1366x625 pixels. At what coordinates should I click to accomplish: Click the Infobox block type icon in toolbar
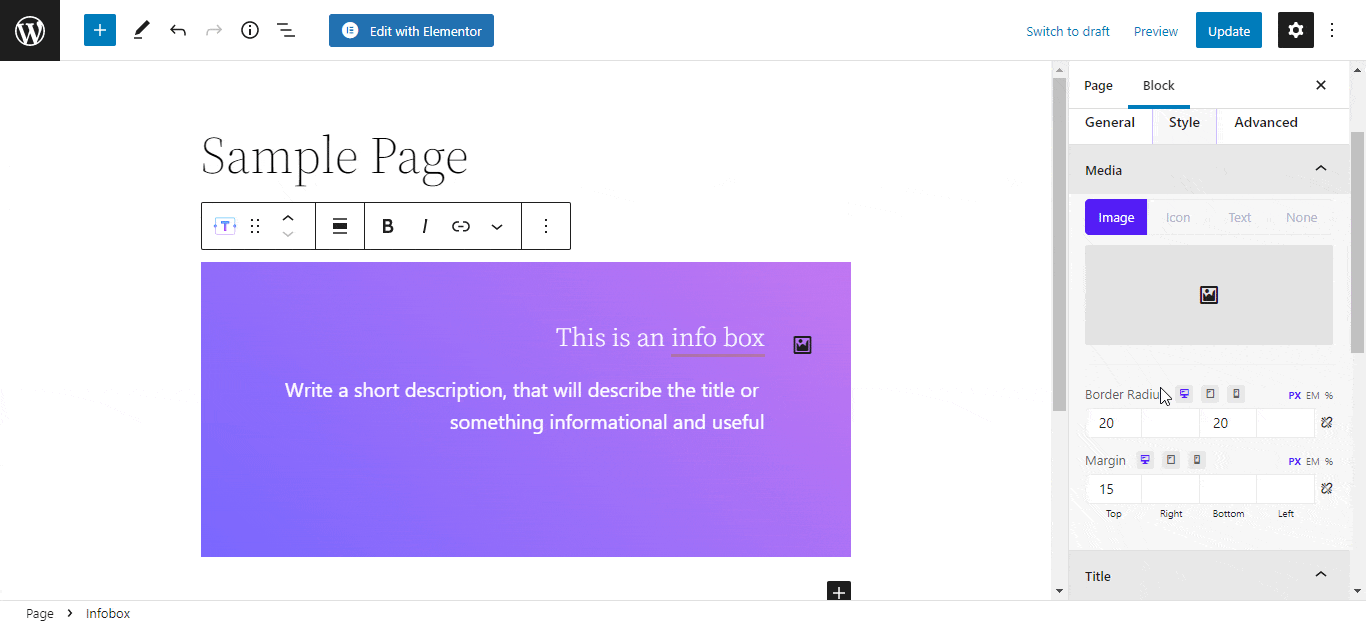click(225, 226)
